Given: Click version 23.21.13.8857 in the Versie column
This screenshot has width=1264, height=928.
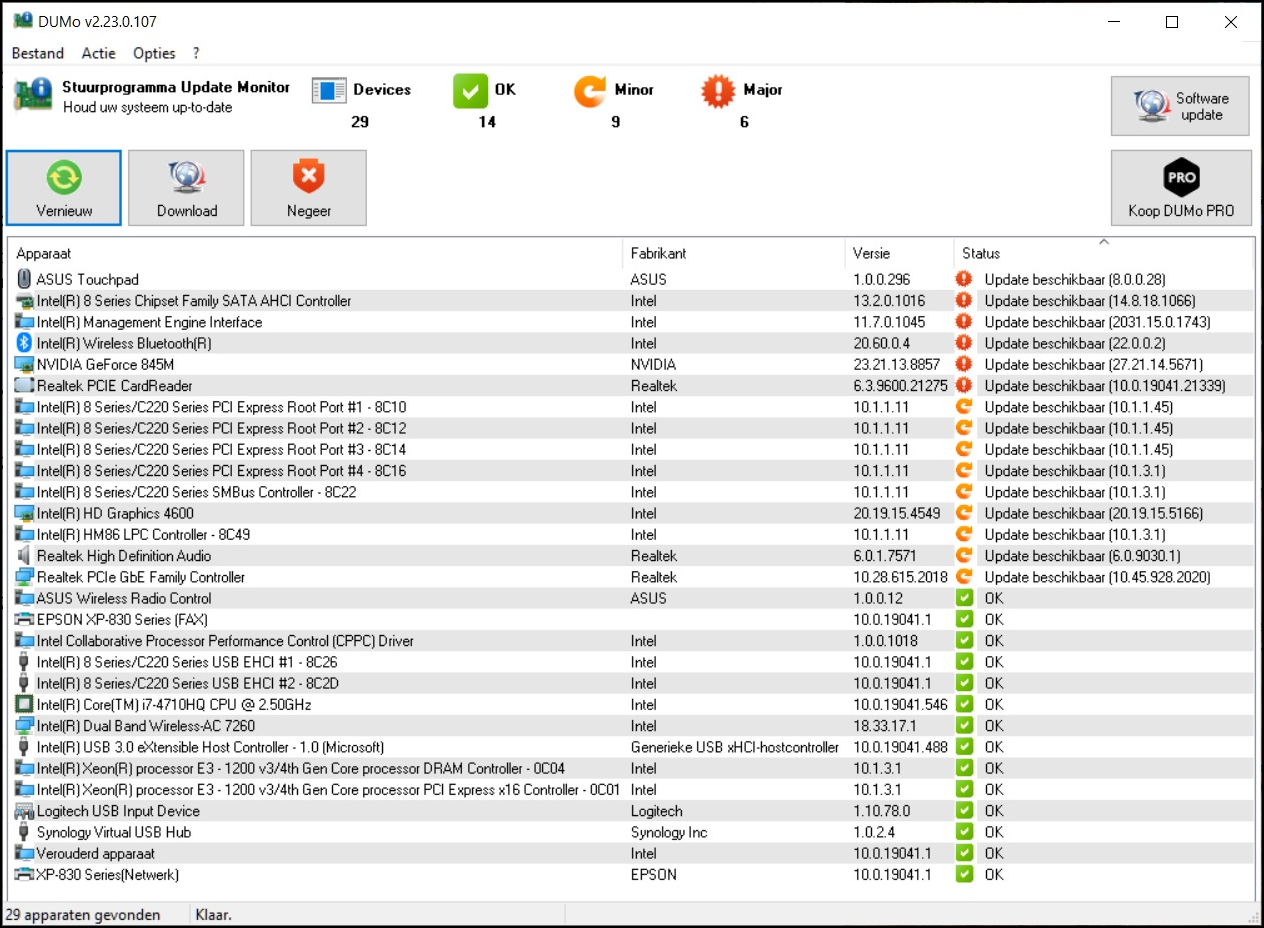Looking at the screenshot, I should click(897, 365).
